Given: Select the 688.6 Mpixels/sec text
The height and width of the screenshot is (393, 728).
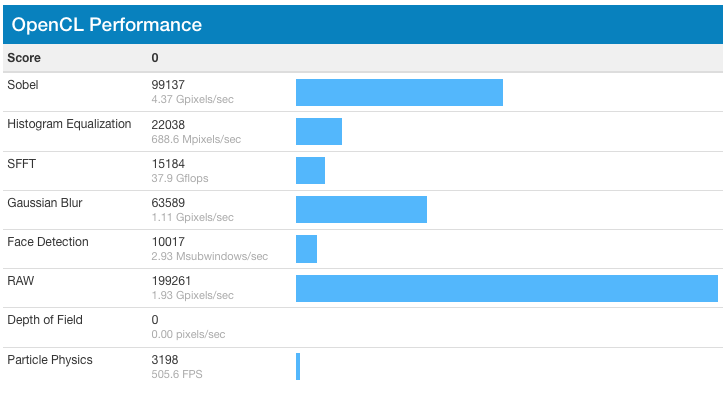Looking at the screenshot, I should 196,139.
